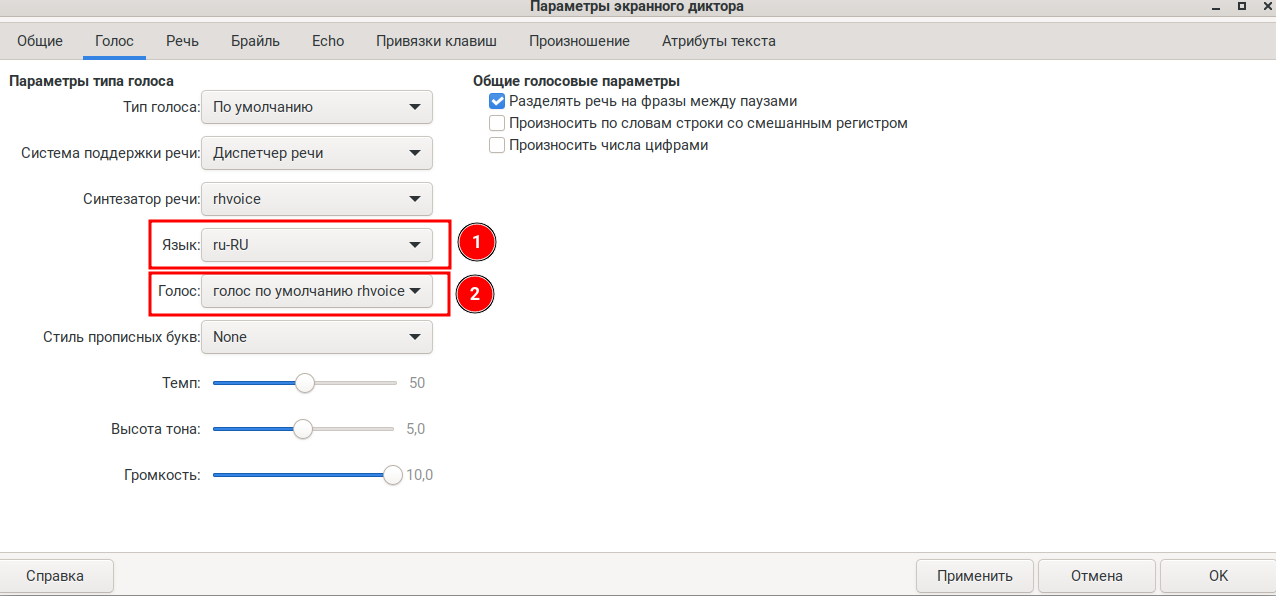The height and width of the screenshot is (596, 1276).
Task: Expand the 'Язык' ru-RU dropdown
Action: pos(316,245)
